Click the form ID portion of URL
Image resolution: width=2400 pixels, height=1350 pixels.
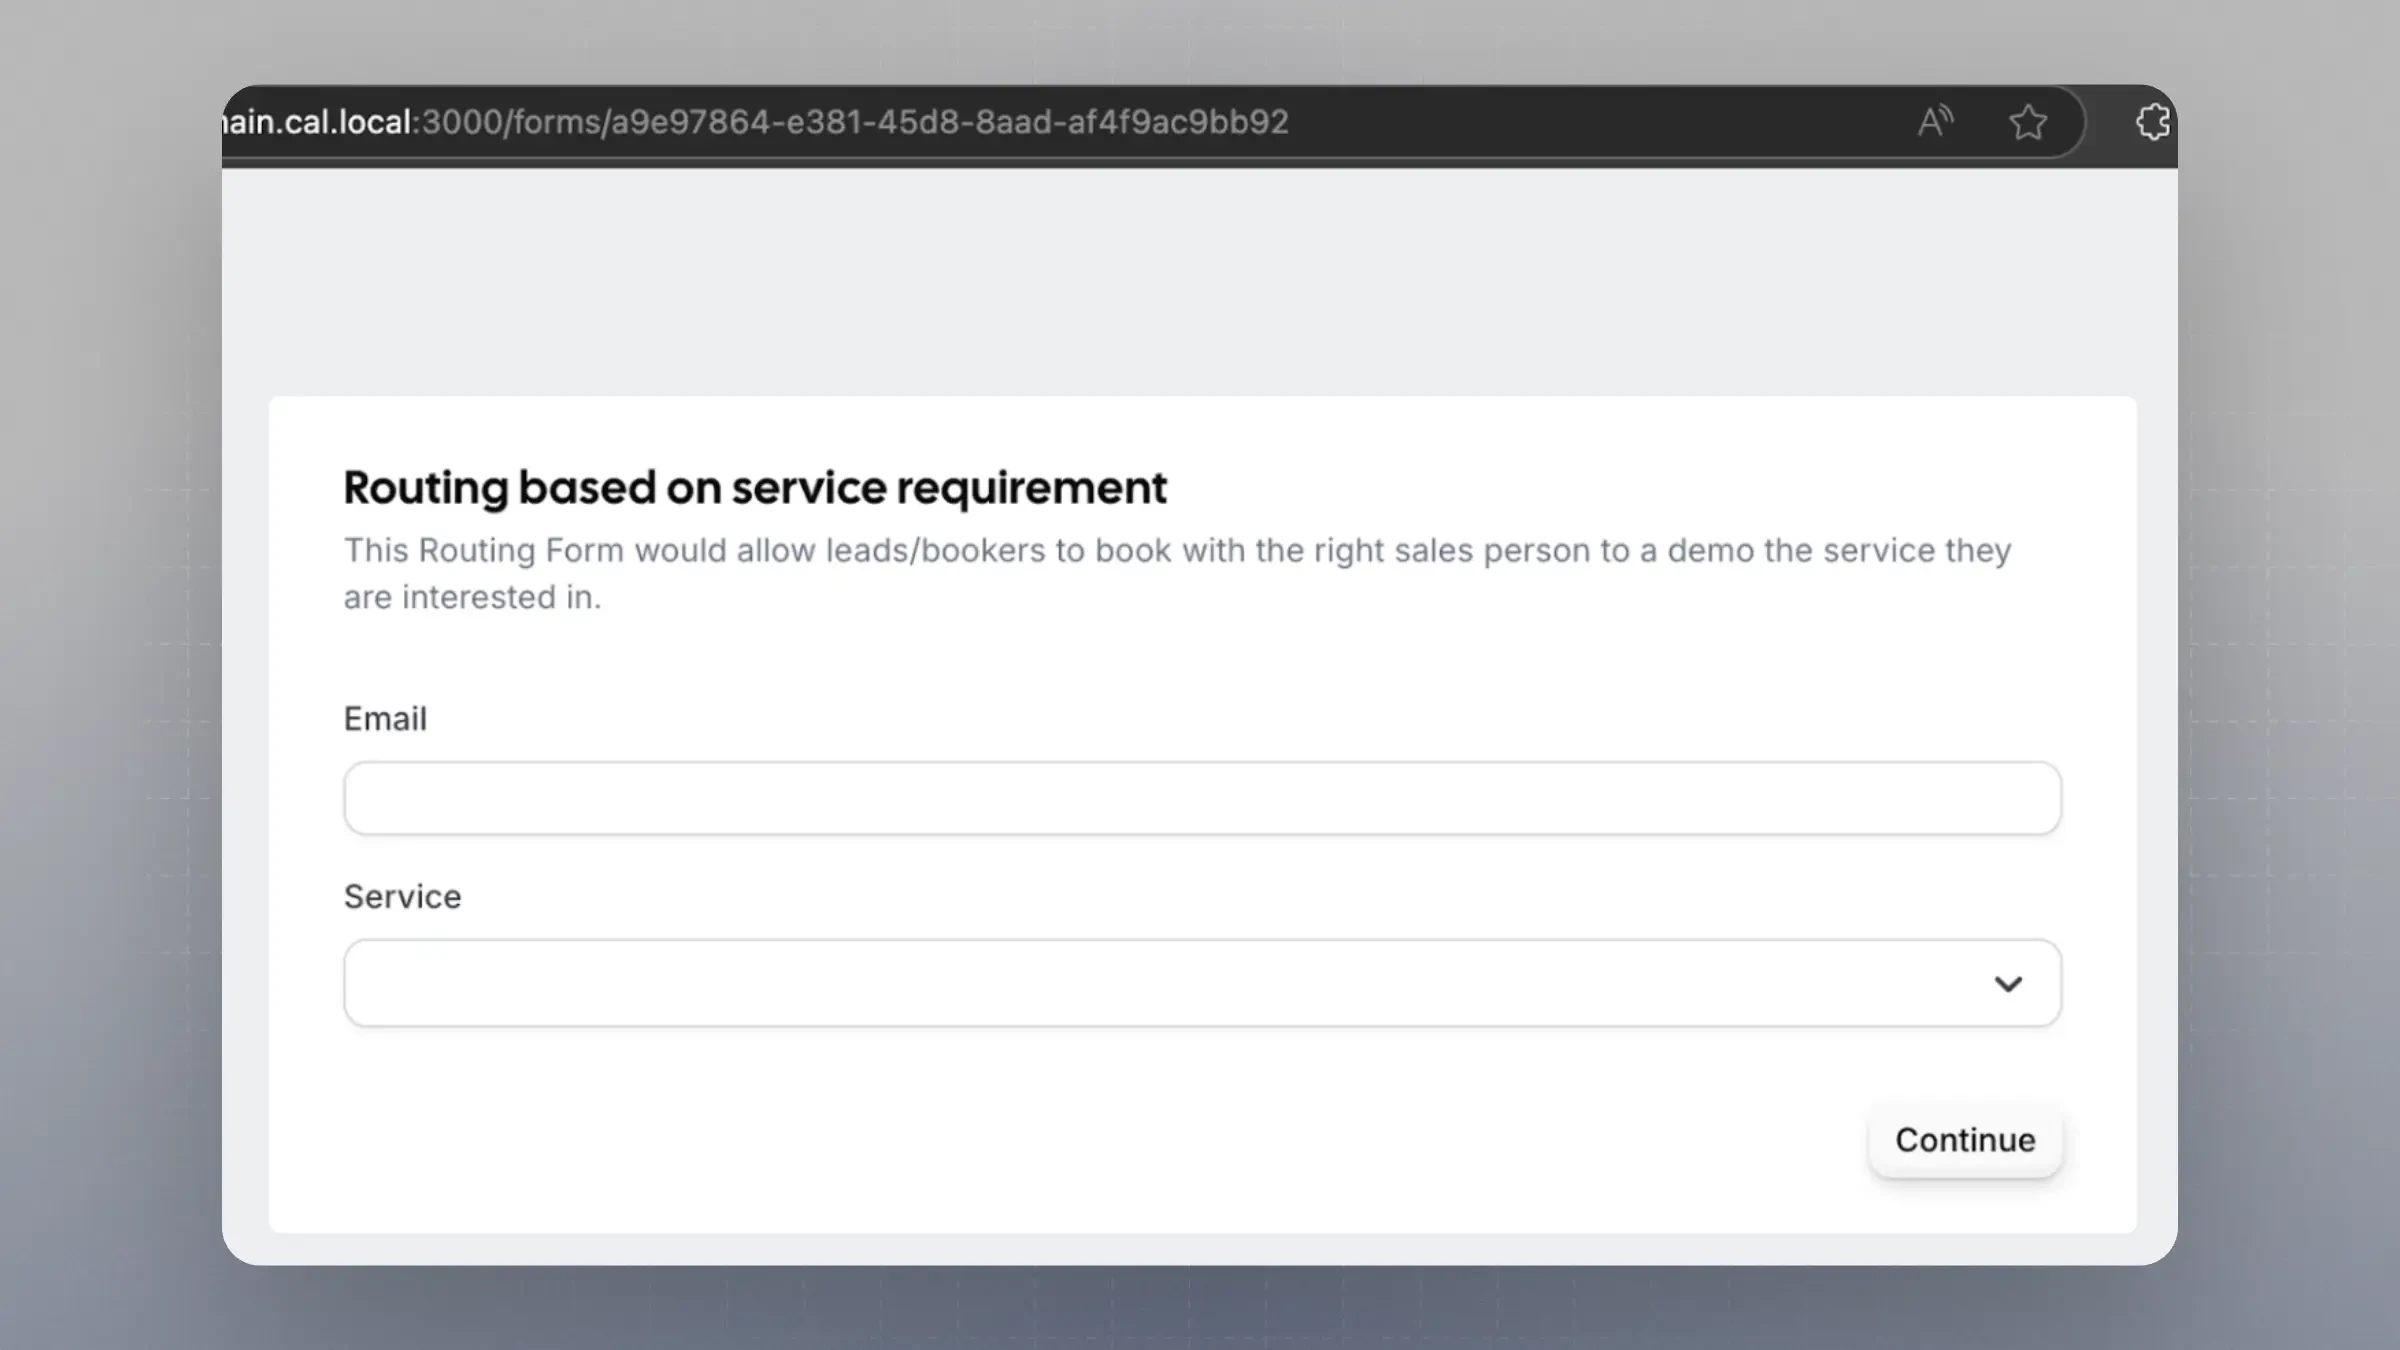(950, 122)
